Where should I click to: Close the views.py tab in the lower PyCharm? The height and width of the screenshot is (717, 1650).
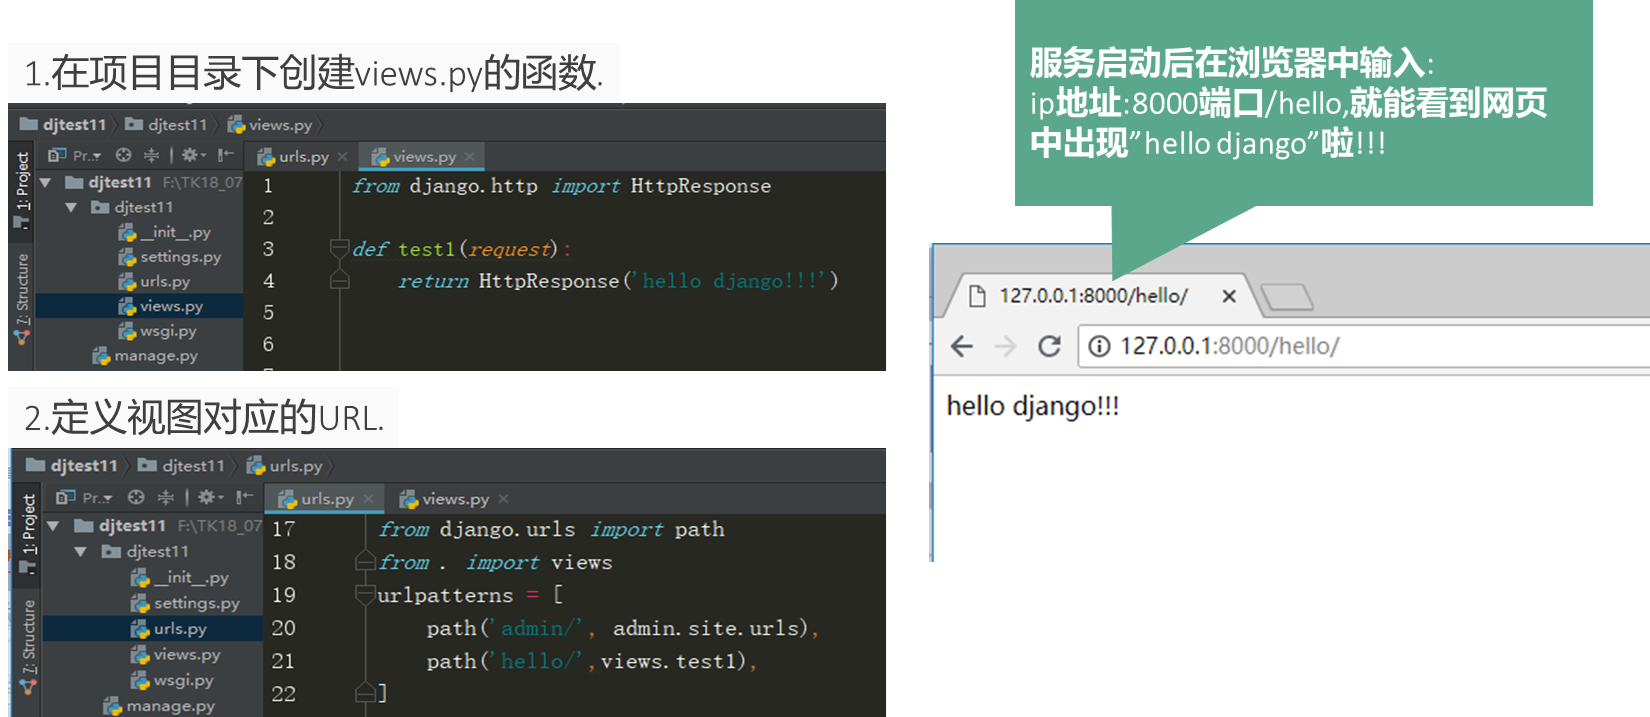click(x=503, y=499)
